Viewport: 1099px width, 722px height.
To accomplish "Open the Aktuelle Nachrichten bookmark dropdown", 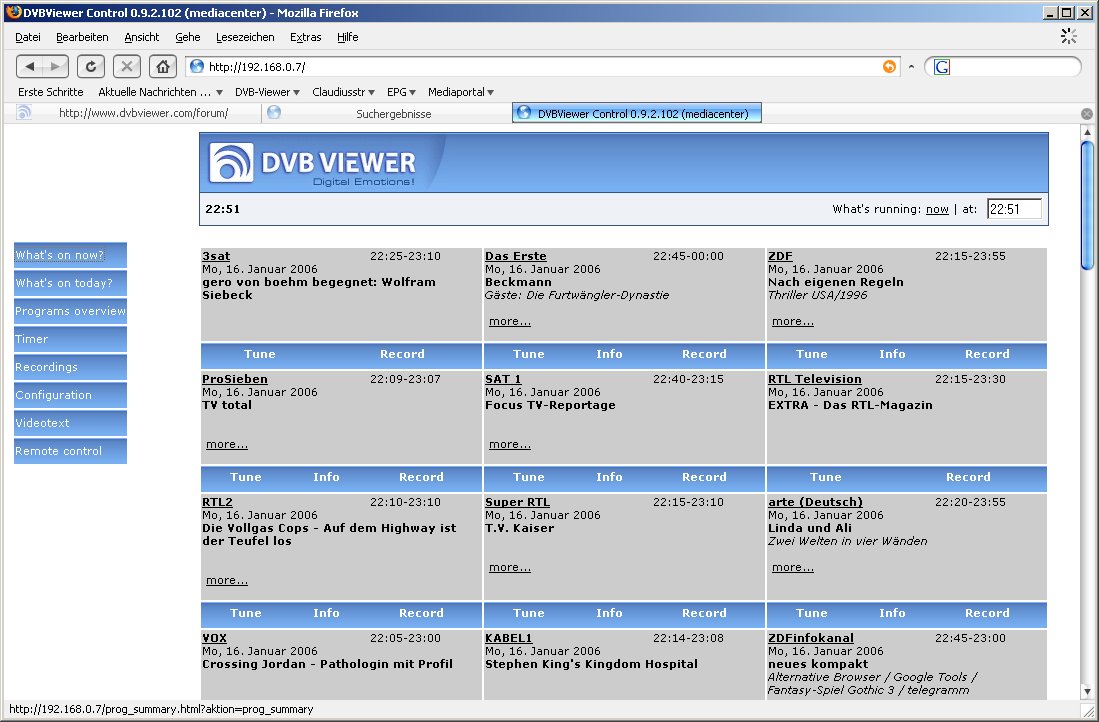I will pyautogui.click(x=161, y=92).
